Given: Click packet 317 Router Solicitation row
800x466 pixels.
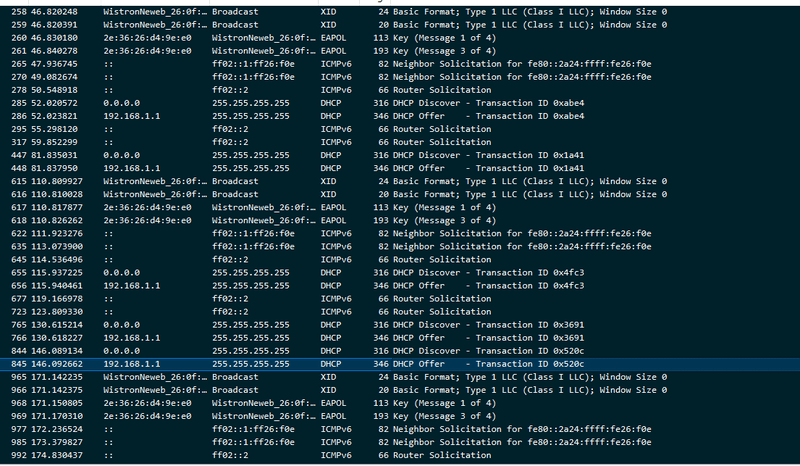Looking at the screenshot, I should [400, 141].
